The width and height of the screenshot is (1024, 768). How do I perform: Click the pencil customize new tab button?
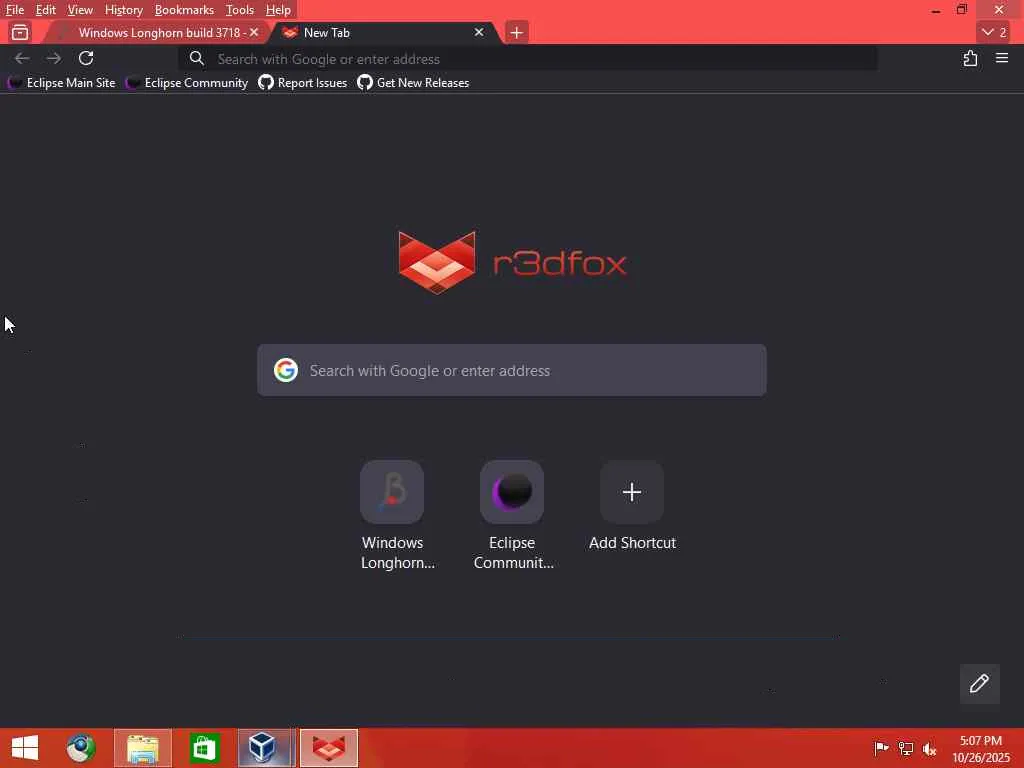pyautogui.click(x=980, y=684)
